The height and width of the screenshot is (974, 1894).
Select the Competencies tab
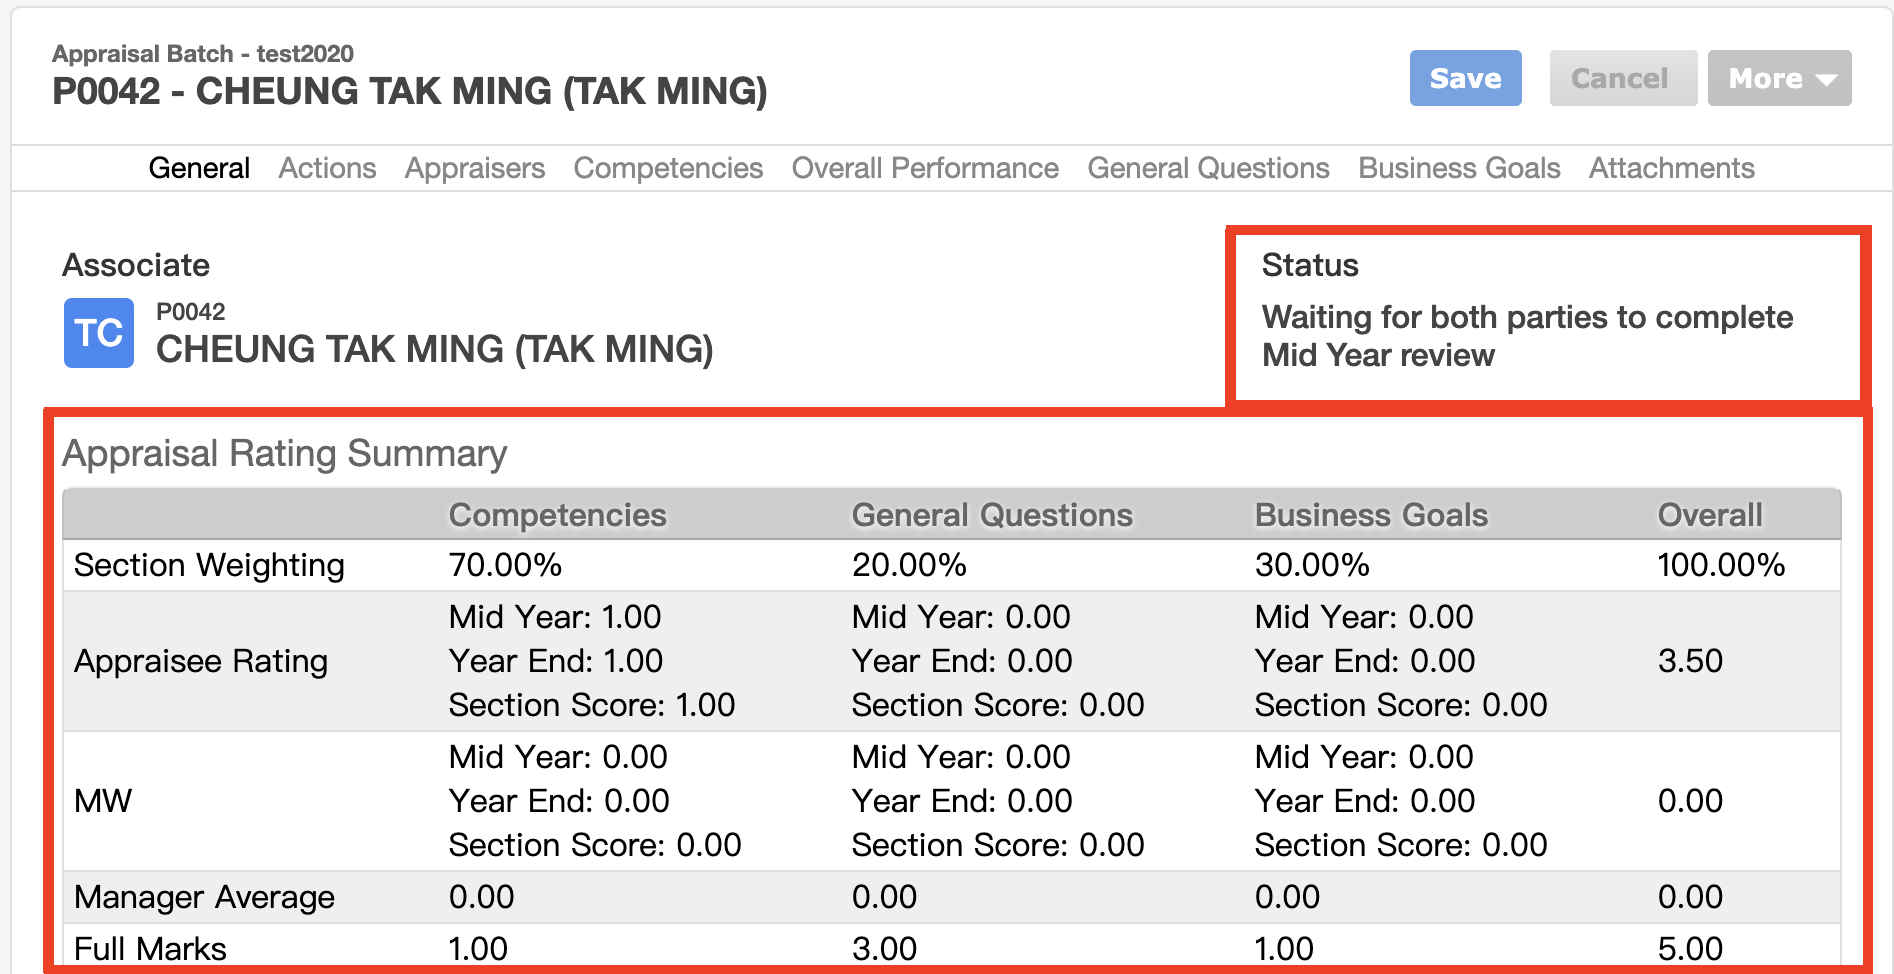pos(668,168)
